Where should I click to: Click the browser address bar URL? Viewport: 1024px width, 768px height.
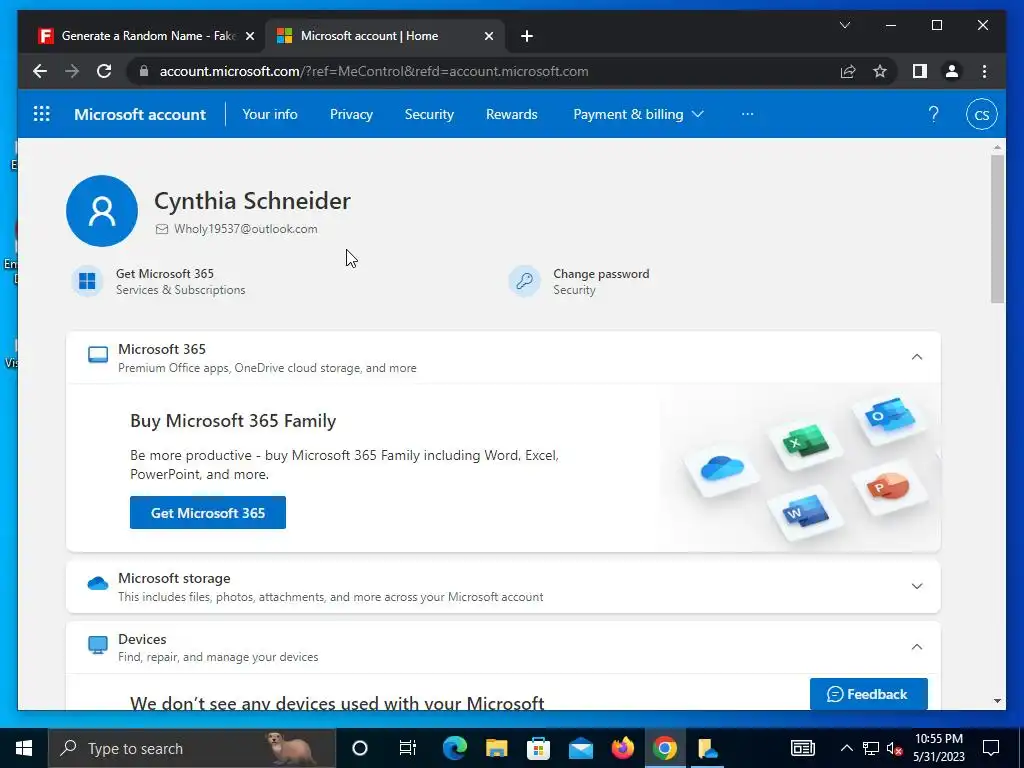[374, 71]
